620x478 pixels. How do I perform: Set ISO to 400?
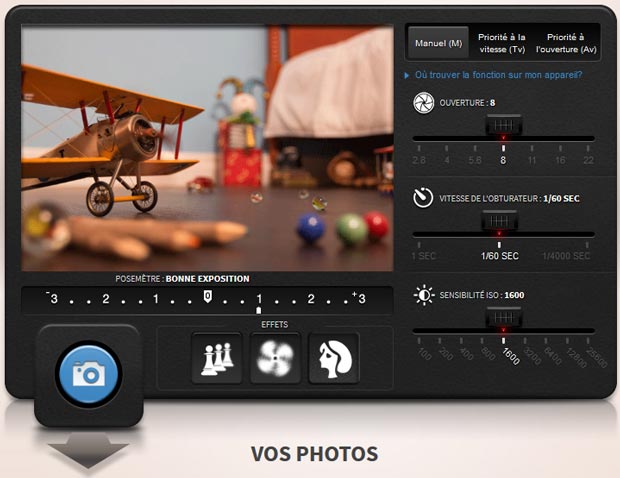467,353
